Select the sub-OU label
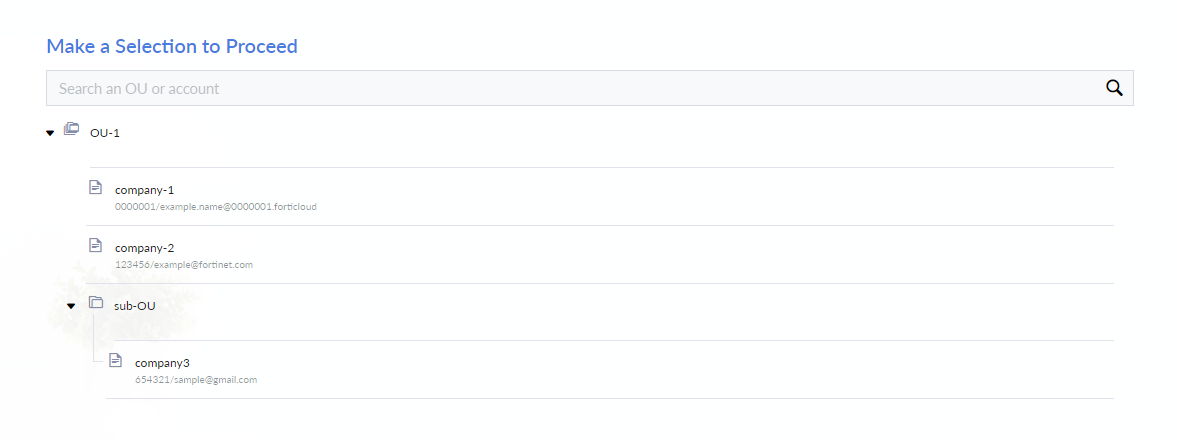Image resolution: width=1177 pixels, height=440 pixels. coord(135,306)
